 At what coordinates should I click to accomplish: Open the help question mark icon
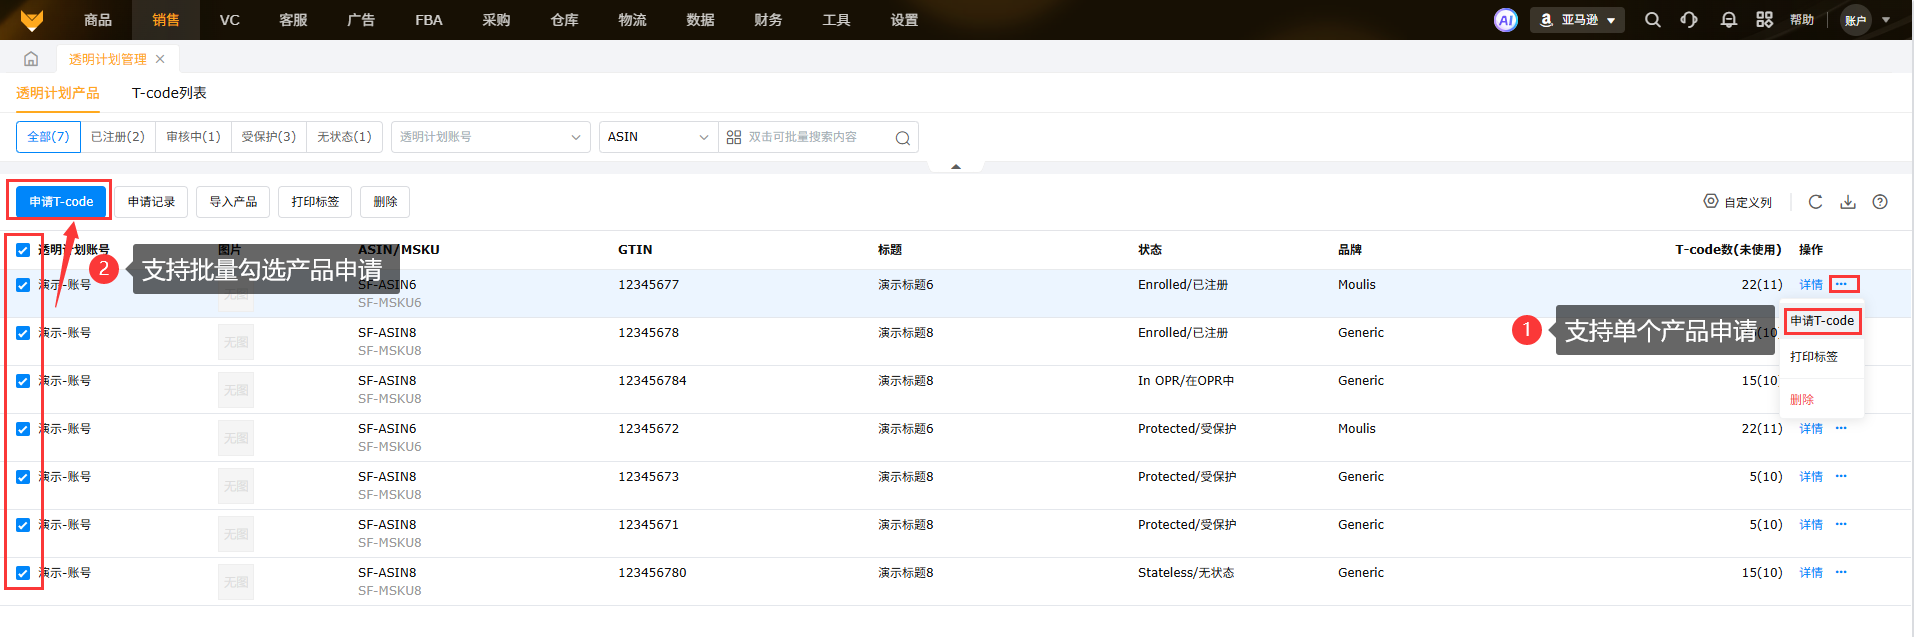(1880, 202)
